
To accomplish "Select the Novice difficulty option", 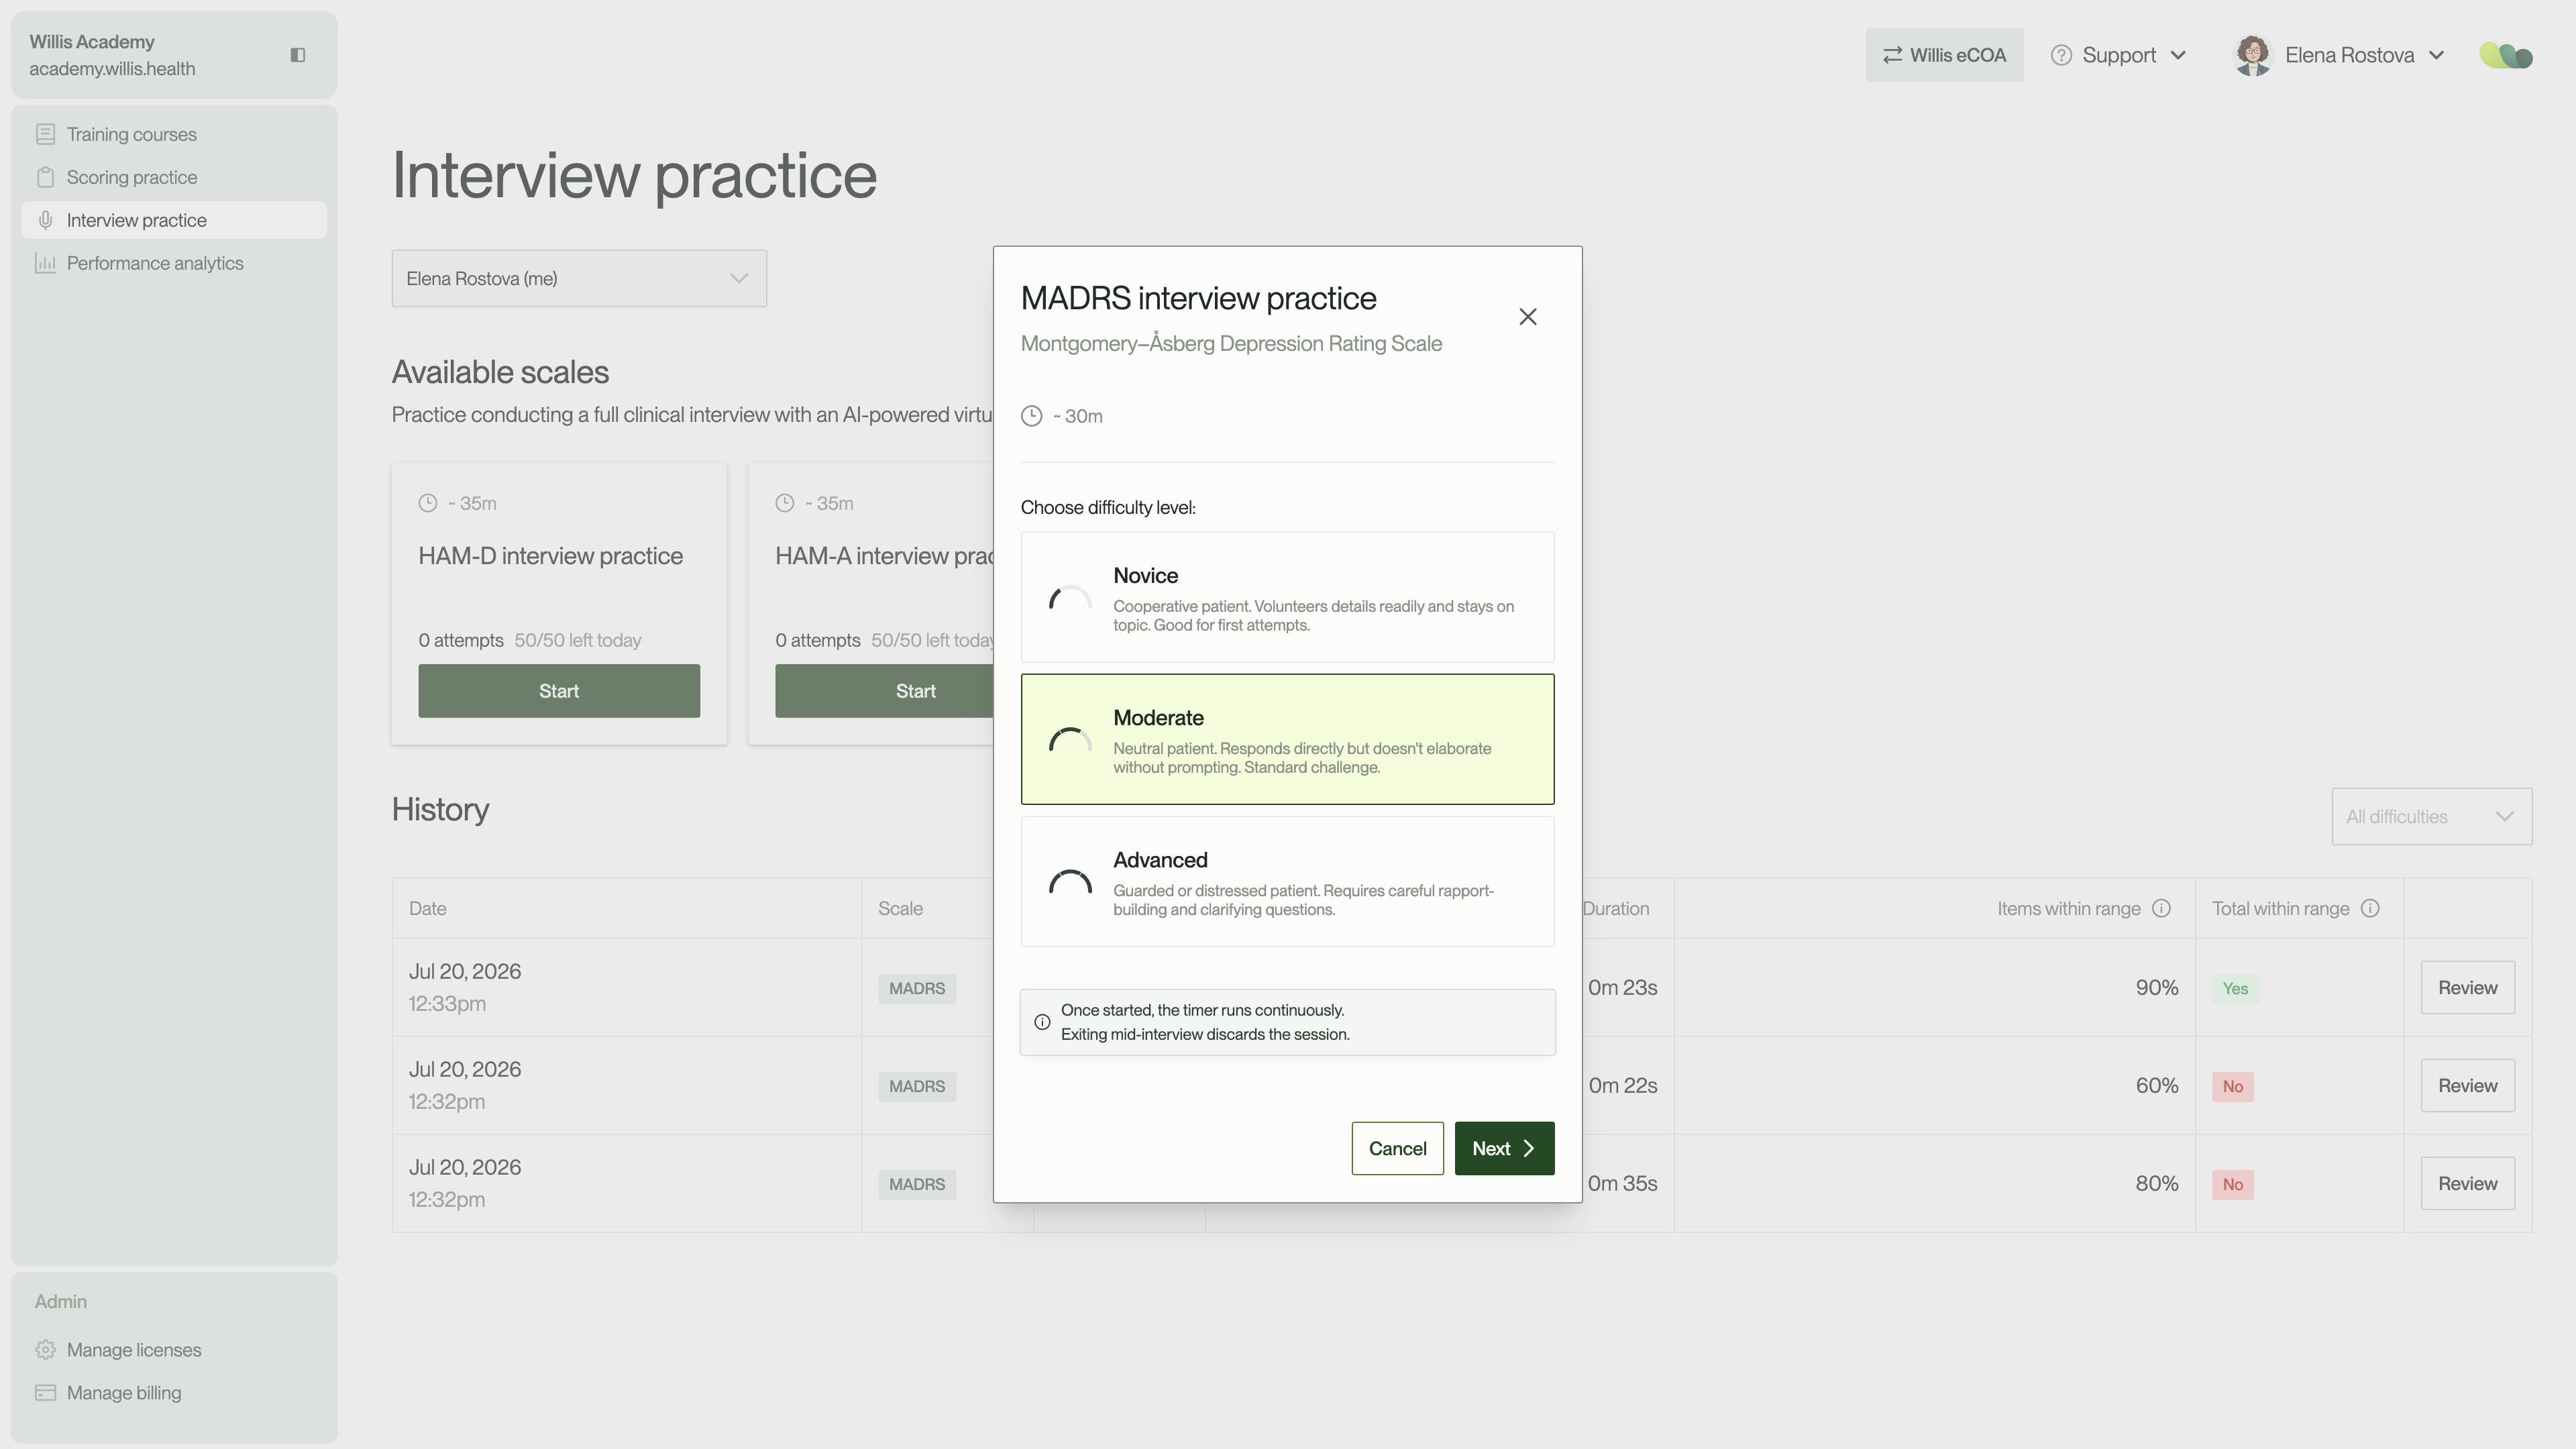I will click(x=1287, y=597).
